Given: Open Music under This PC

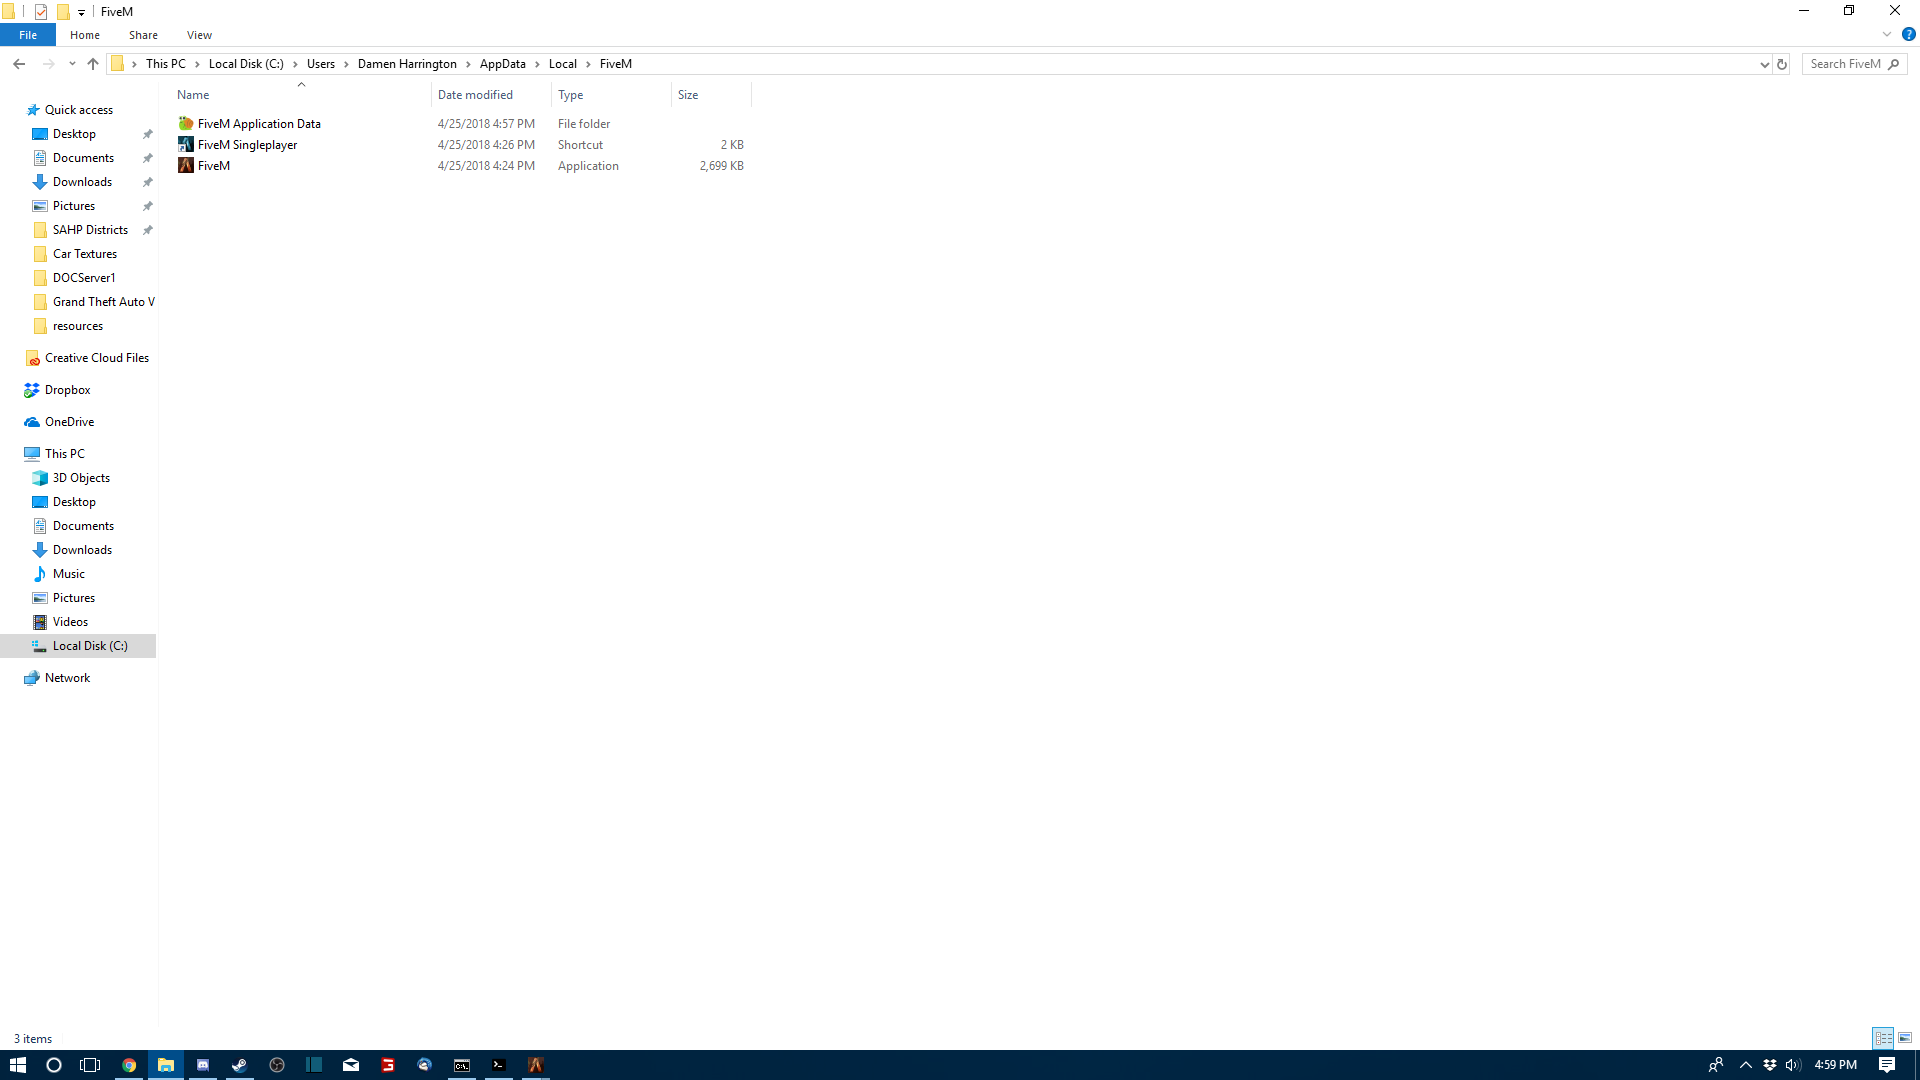Looking at the screenshot, I should (68, 574).
